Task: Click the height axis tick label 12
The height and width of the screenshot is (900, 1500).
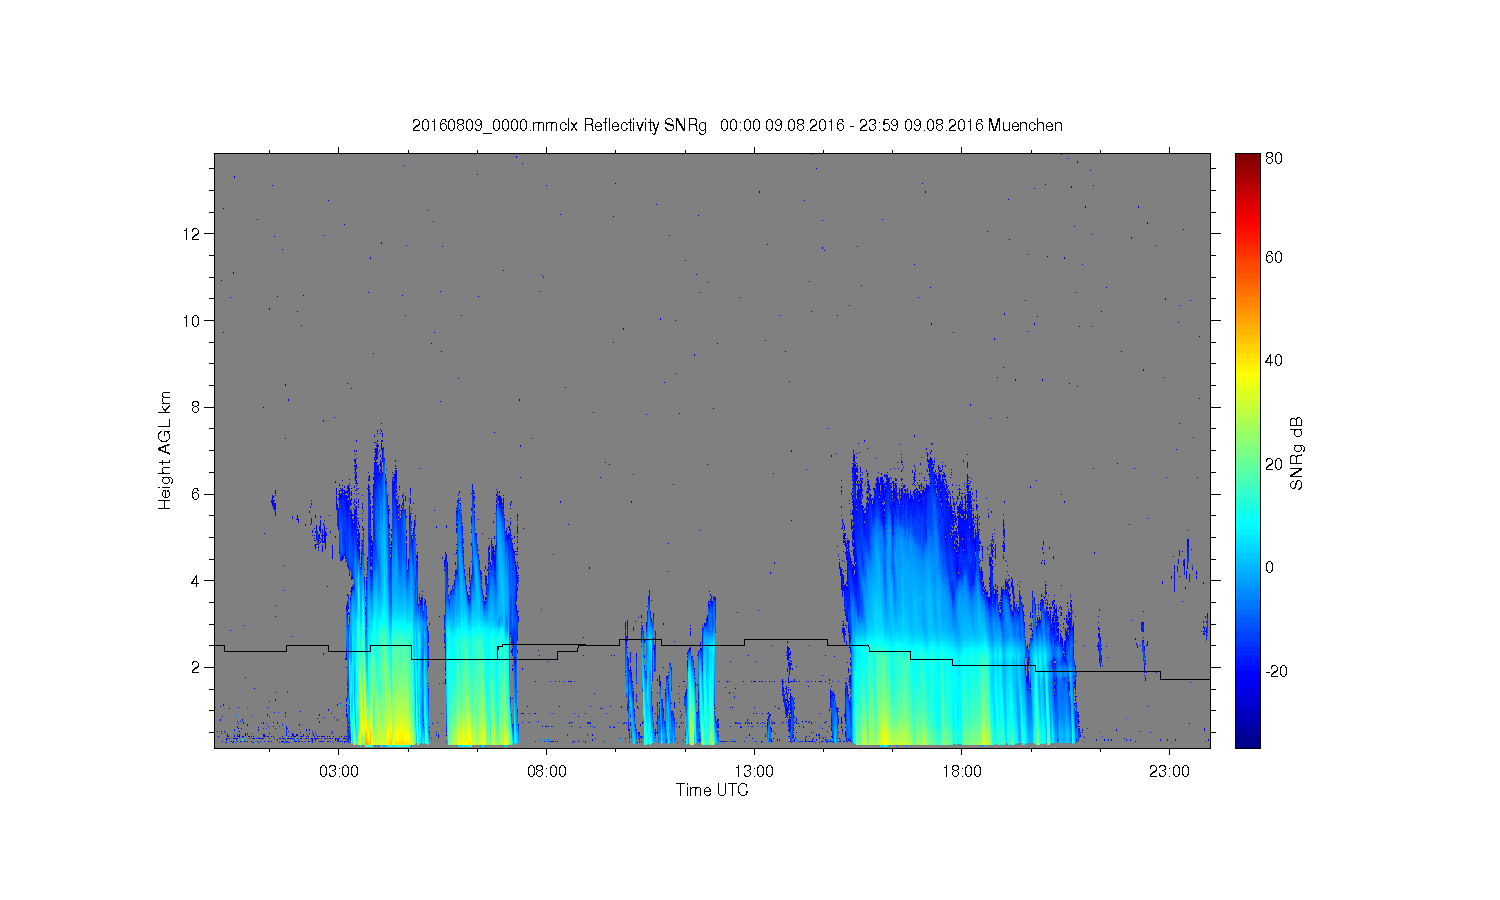Action: 193,234
